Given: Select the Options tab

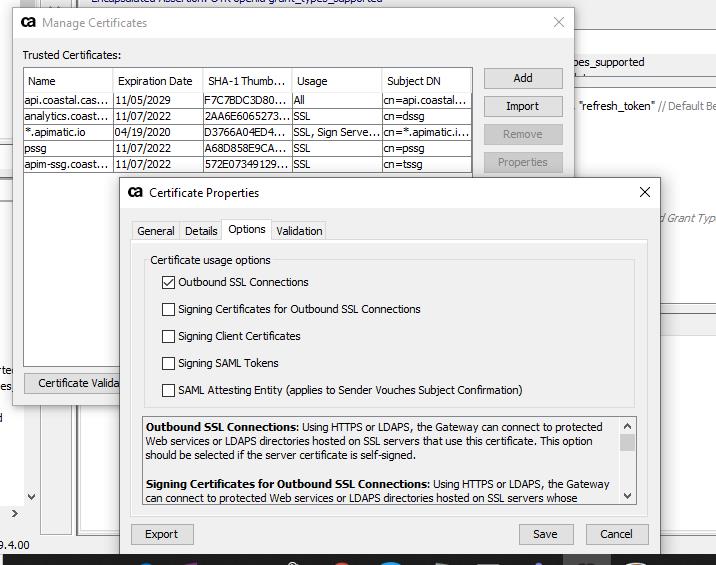Looking at the screenshot, I should click(247, 229).
